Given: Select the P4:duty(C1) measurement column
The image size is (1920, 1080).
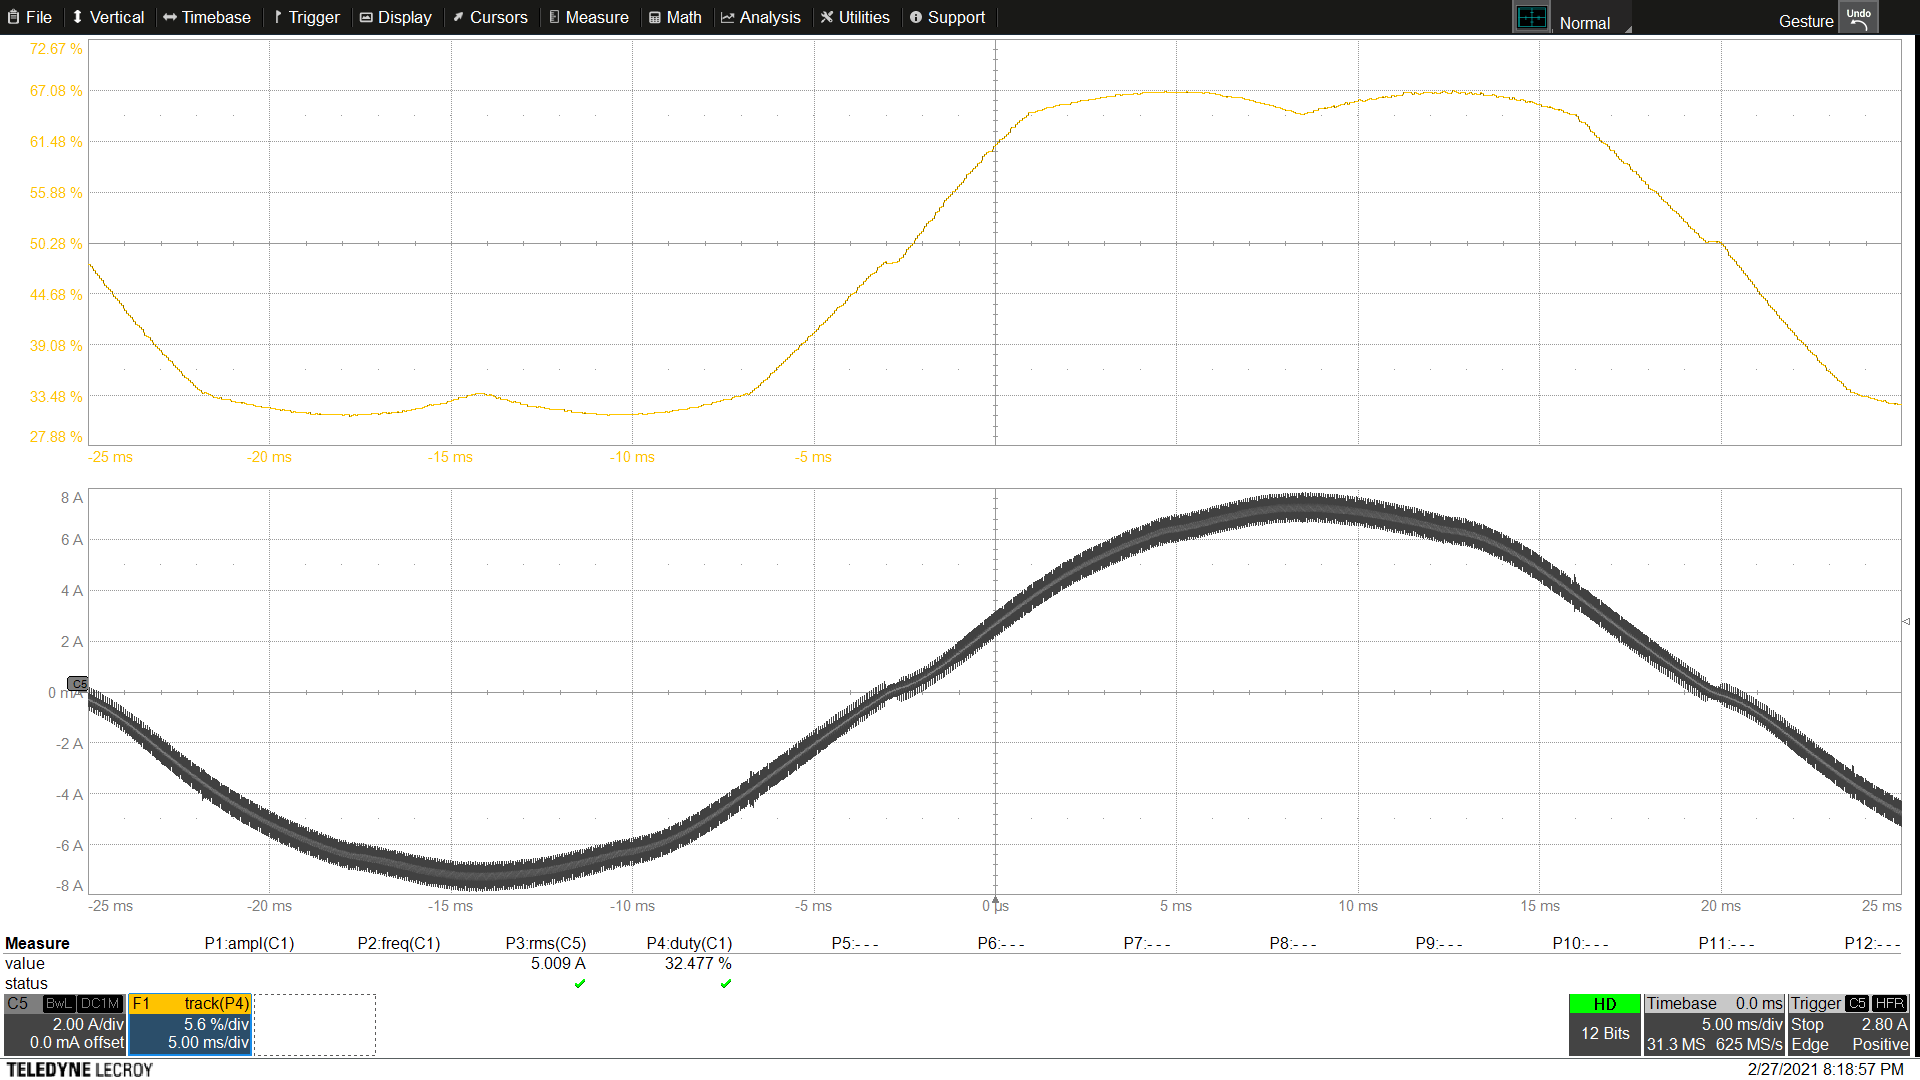Looking at the screenshot, I should [689, 943].
